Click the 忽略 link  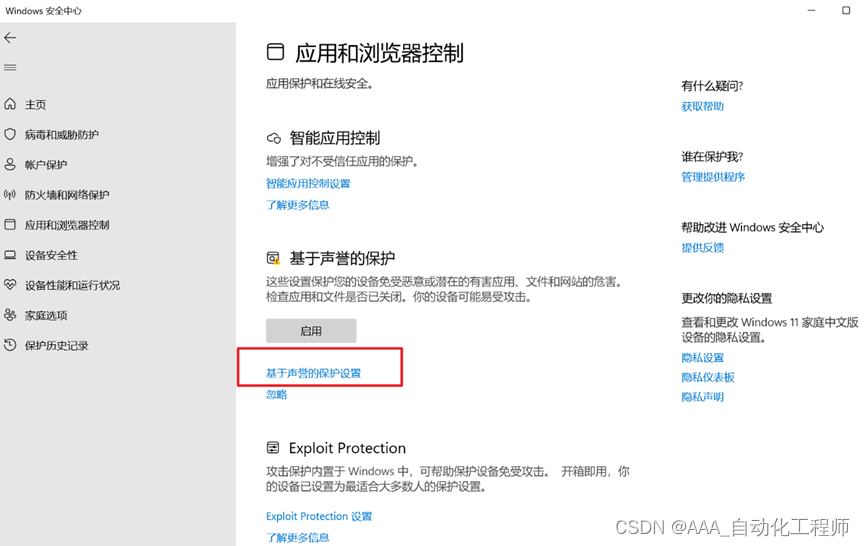pos(276,394)
